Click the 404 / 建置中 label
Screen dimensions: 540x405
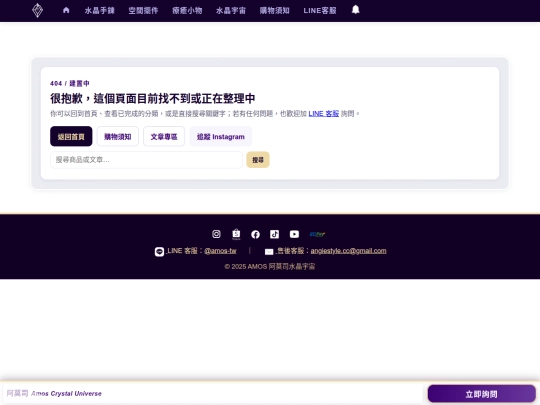pos(70,83)
